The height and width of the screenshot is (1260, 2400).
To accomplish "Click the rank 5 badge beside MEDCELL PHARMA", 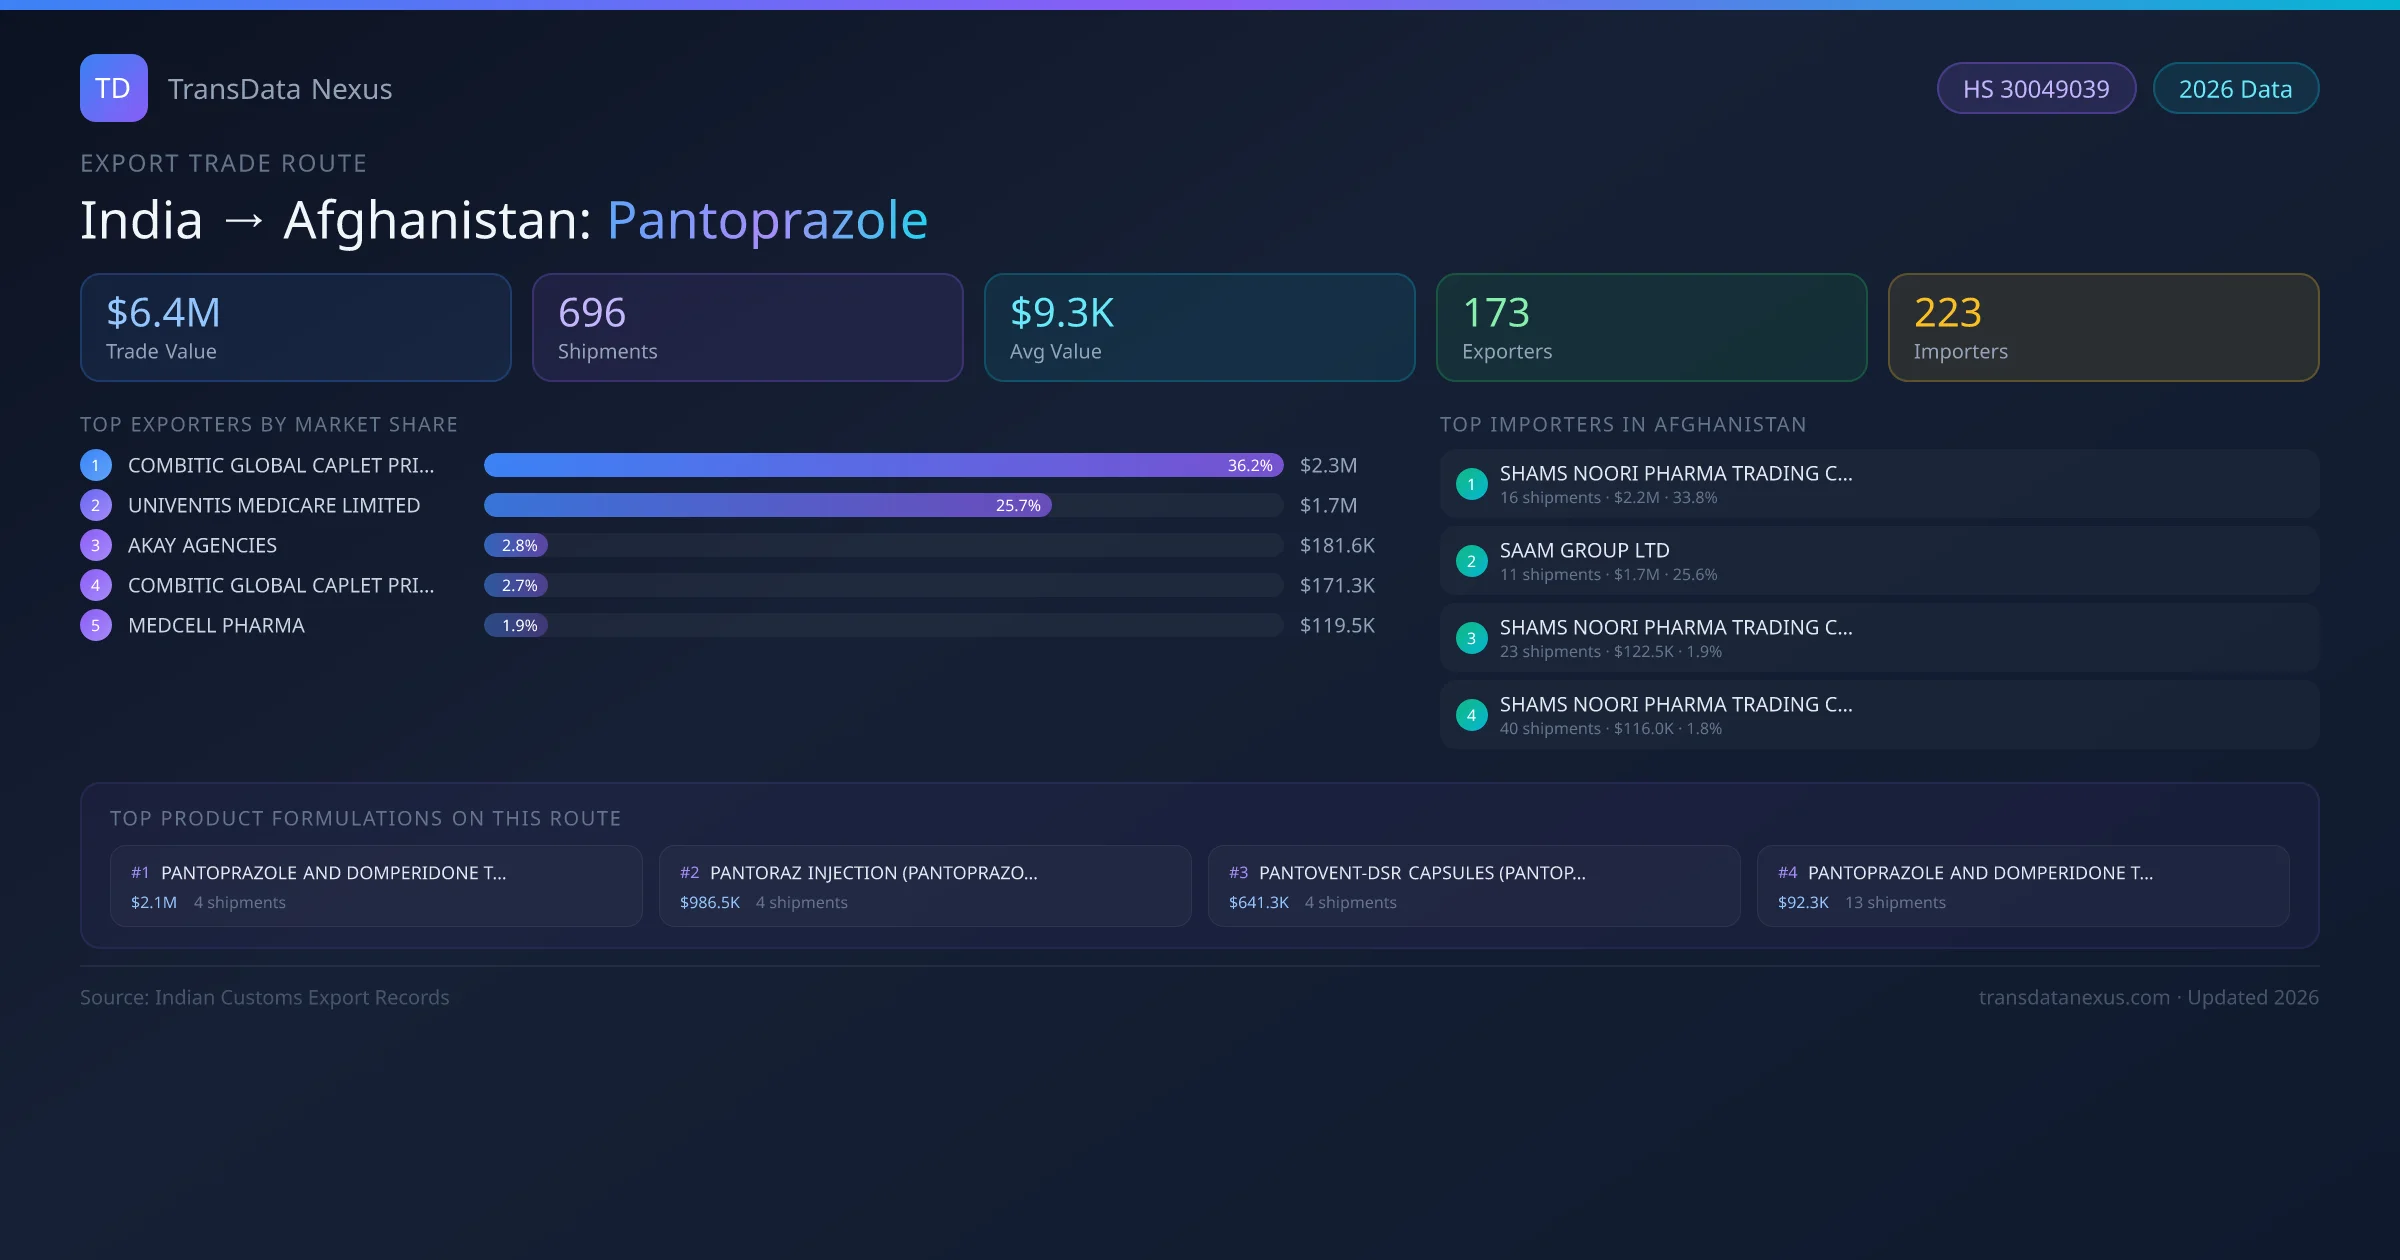I will 95,625.
